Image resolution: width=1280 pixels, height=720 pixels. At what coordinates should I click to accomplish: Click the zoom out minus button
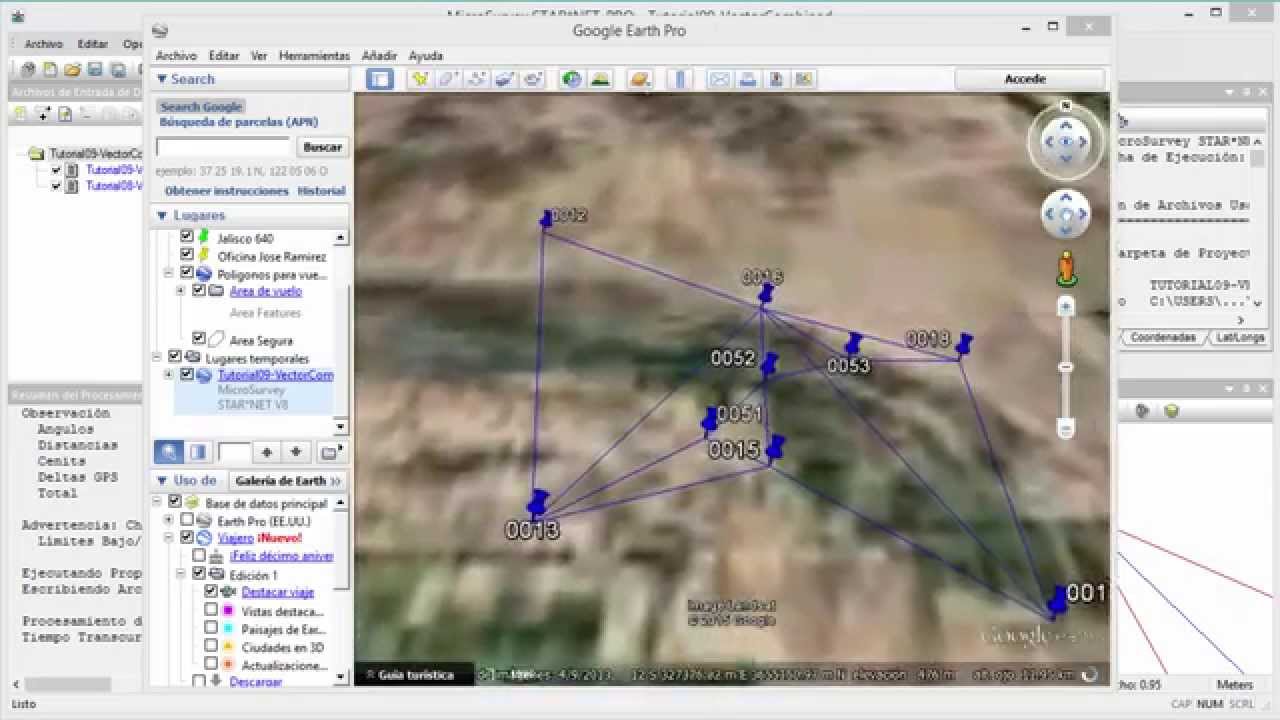point(1066,428)
